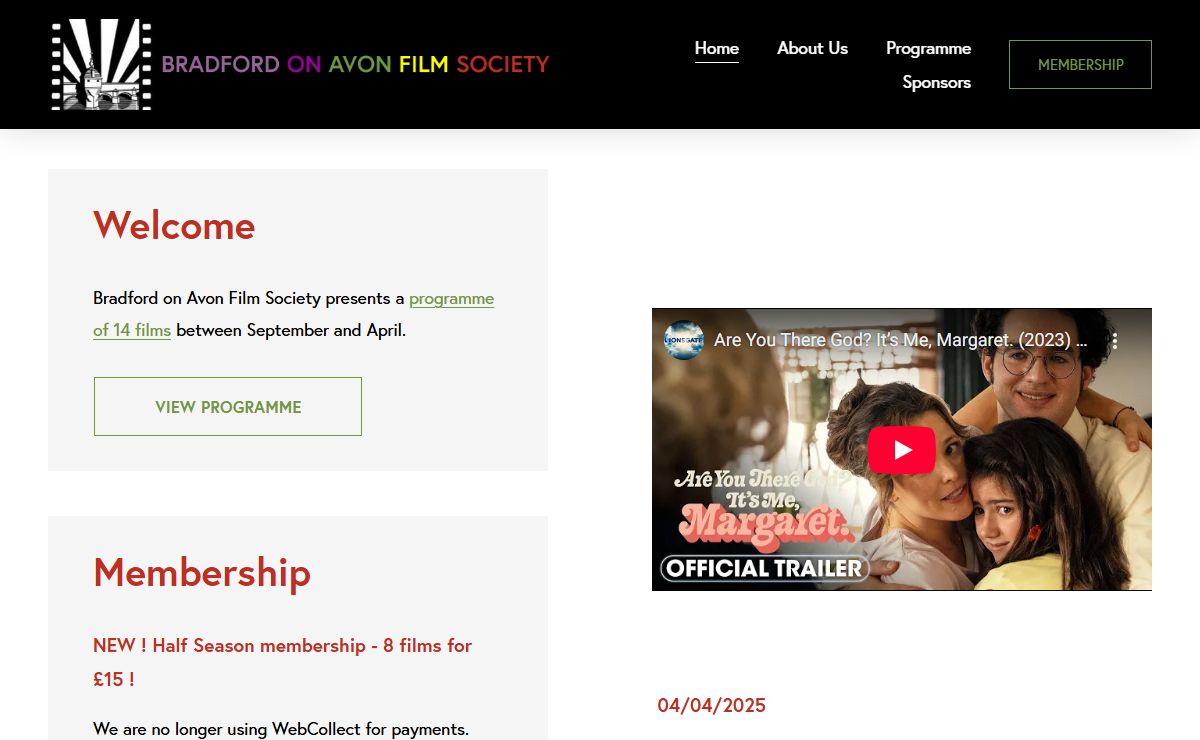Click the Membership button in header
The height and width of the screenshot is (740, 1200).
click(1080, 65)
